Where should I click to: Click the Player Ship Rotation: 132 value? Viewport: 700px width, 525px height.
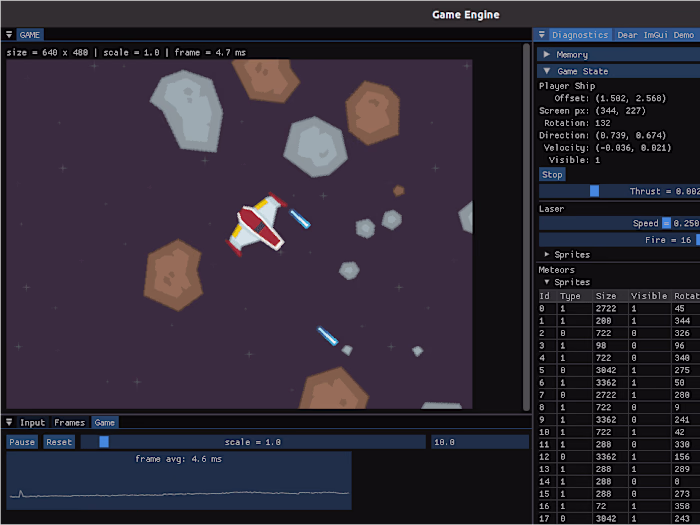point(603,123)
